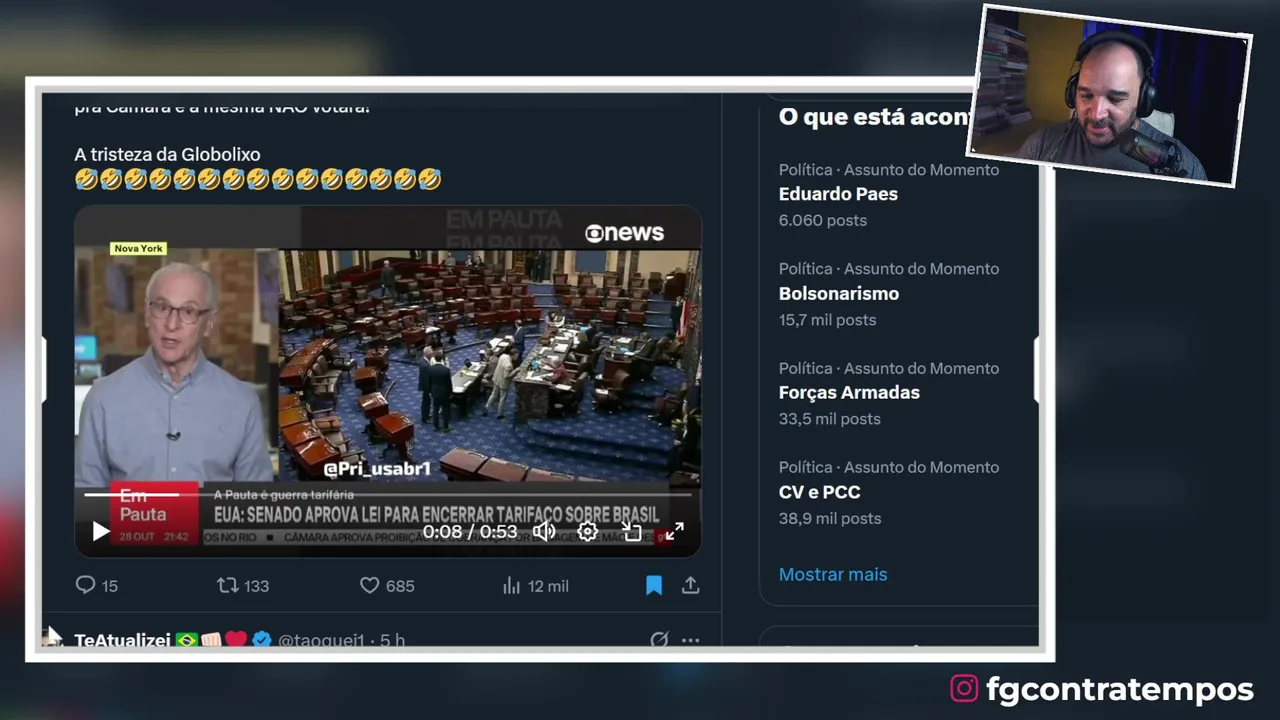Click the verified badge next to TeAtualizei

tap(262, 640)
